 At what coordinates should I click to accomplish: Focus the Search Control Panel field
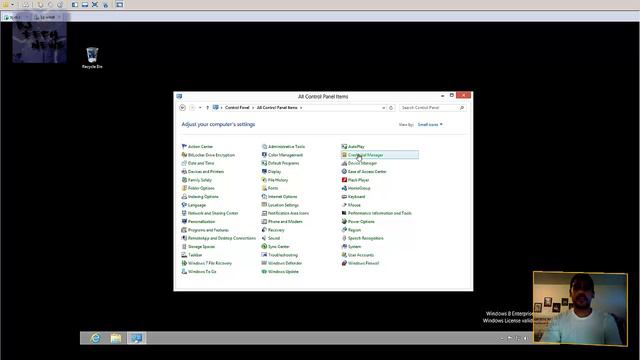coord(432,108)
